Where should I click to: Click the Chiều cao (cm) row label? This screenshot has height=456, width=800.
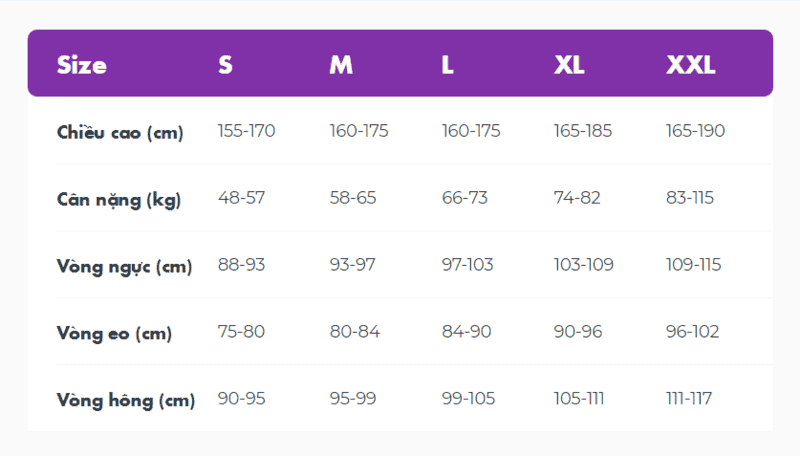point(120,132)
